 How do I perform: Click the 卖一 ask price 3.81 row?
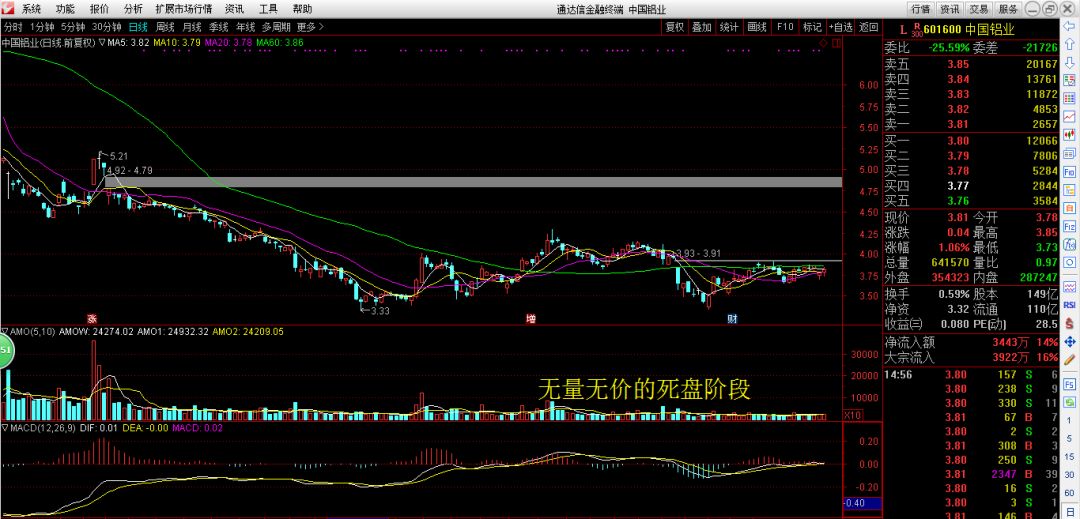[971, 124]
